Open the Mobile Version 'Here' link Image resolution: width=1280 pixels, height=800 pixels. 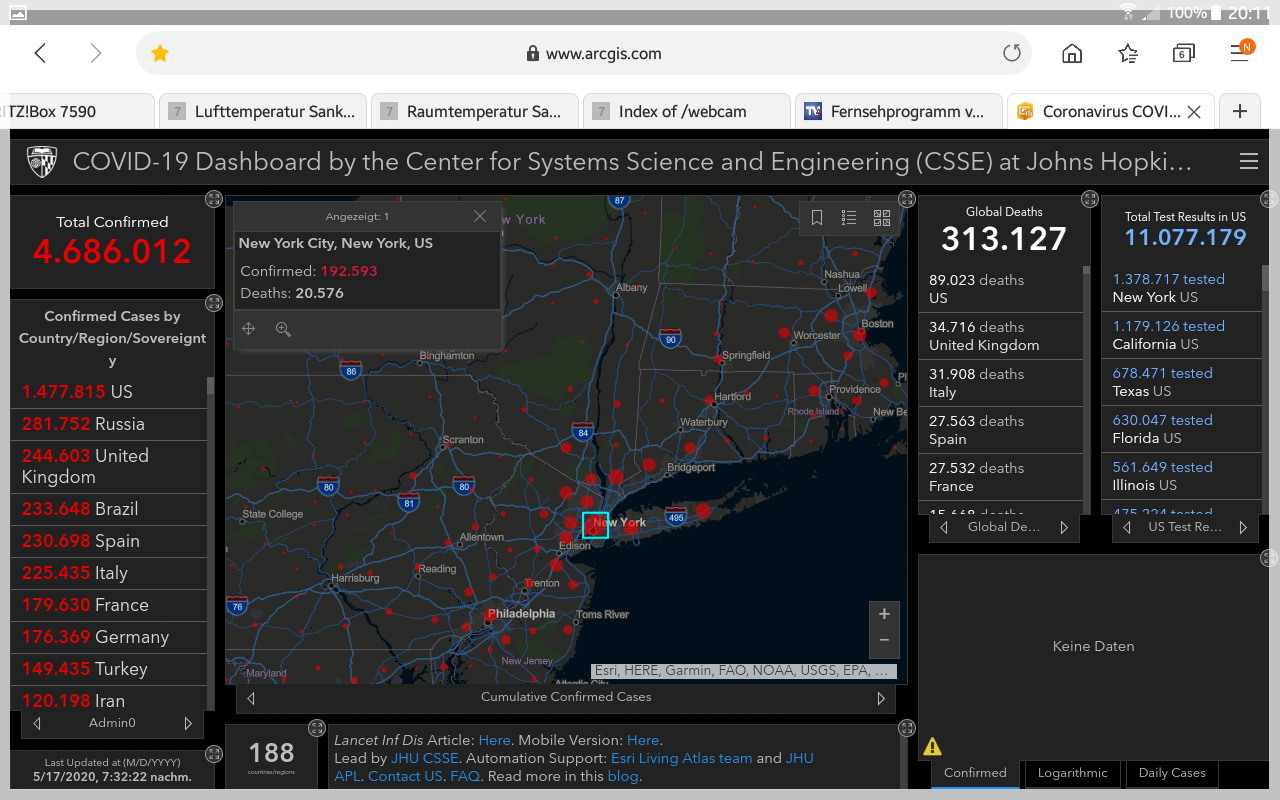[x=643, y=741]
